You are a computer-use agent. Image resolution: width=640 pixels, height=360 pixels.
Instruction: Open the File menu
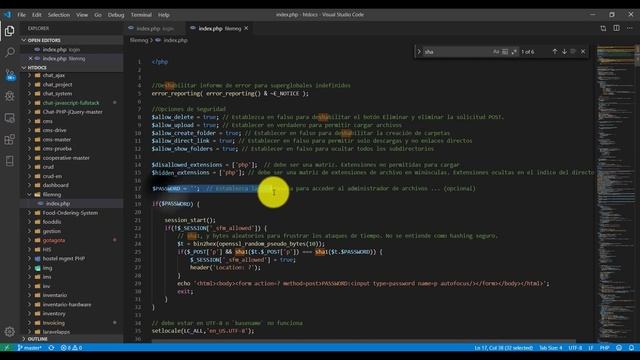click(21, 15)
